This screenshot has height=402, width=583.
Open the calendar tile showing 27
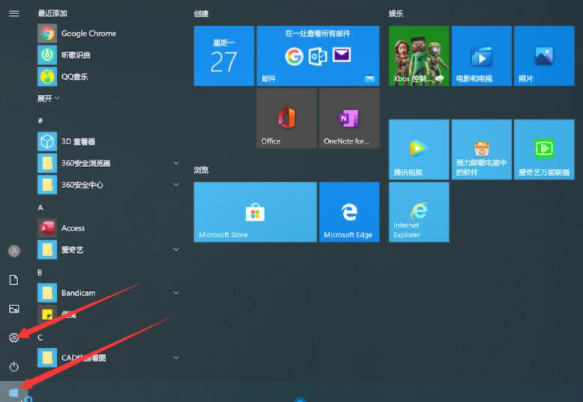point(224,56)
